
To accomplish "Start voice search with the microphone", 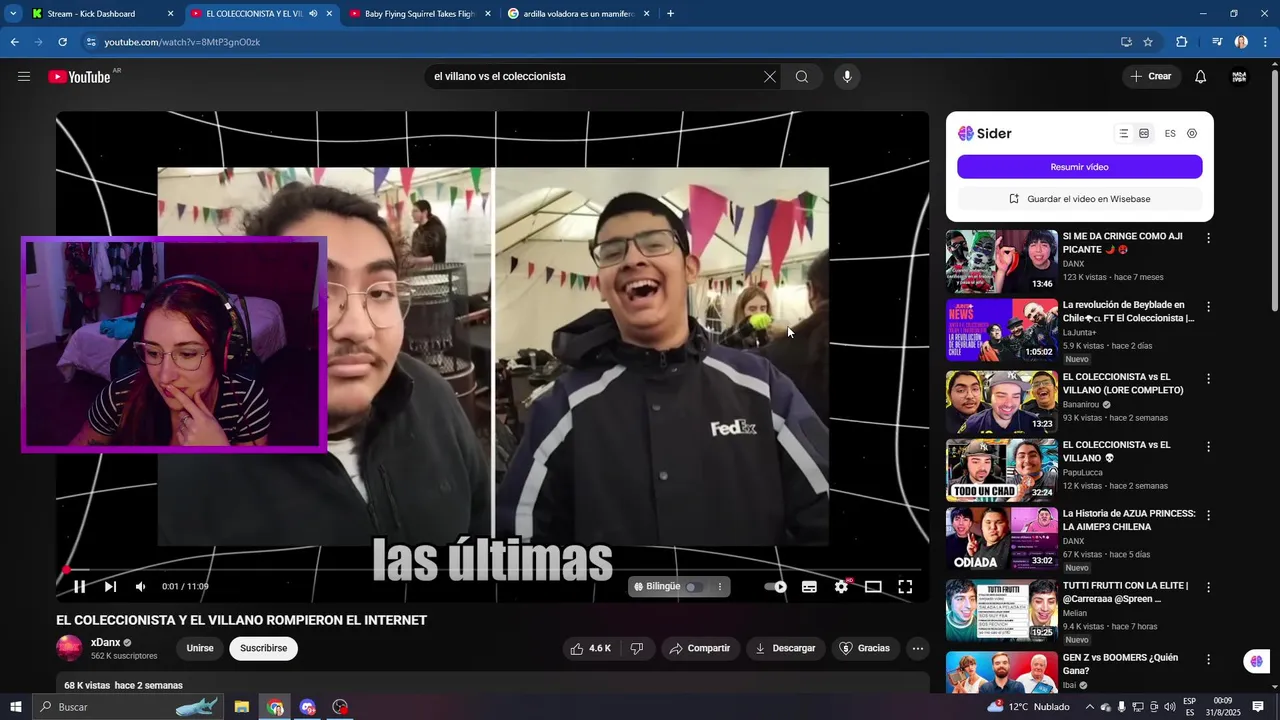I will click(847, 77).
